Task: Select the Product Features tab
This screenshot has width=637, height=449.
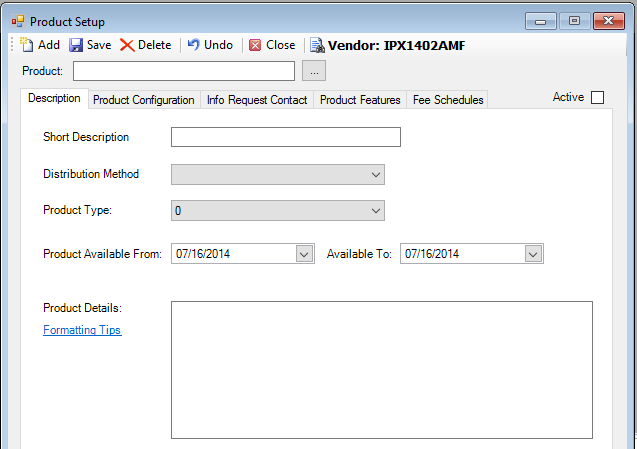Action: click(x=360, y=100)
